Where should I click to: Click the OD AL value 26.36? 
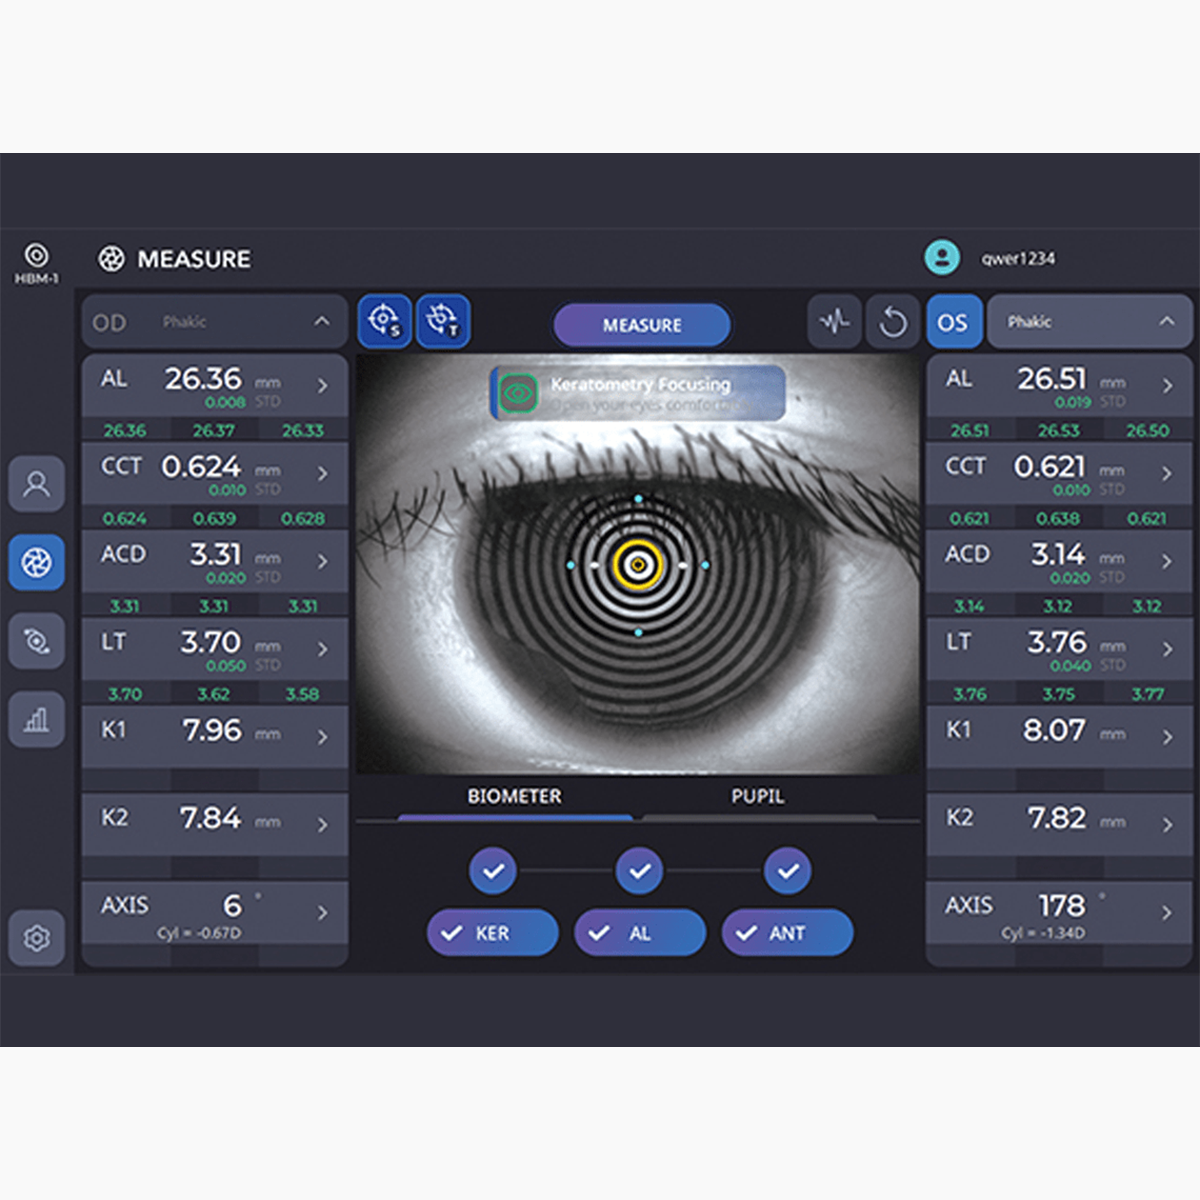tap(203, 379)
